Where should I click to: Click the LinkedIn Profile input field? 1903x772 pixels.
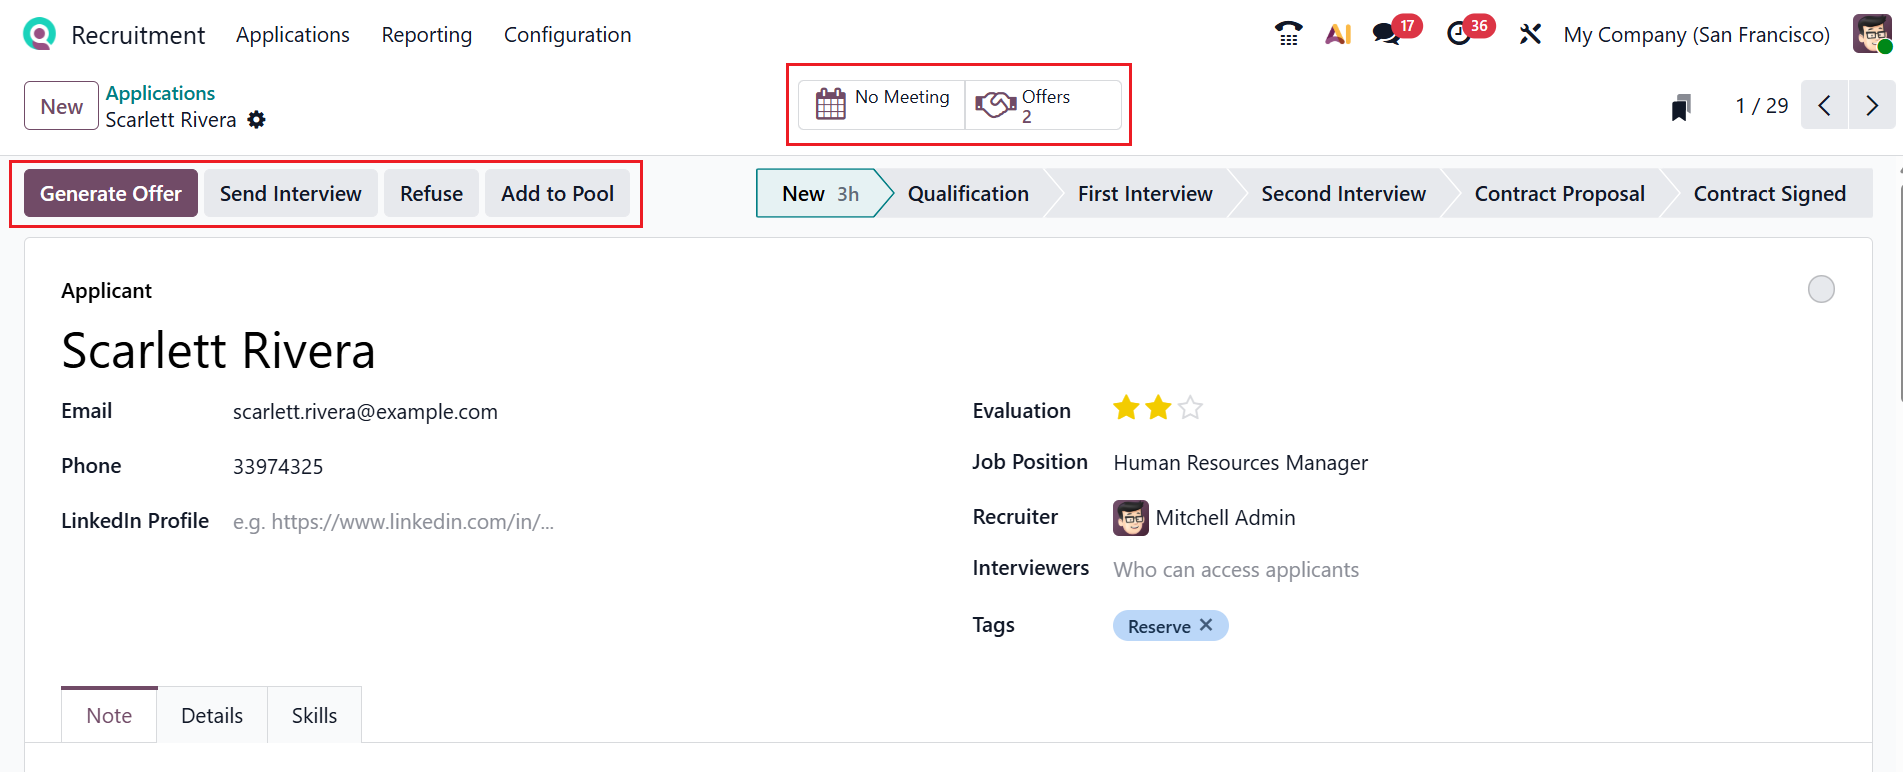(x=500, y=522)
